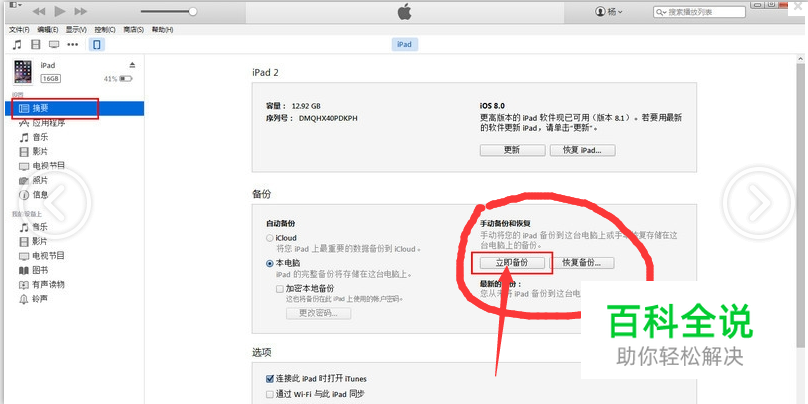This screenshot has width=808, height=404.
Task: Click the iPad device thumbnail in sidebar
Action: [23, 72]
